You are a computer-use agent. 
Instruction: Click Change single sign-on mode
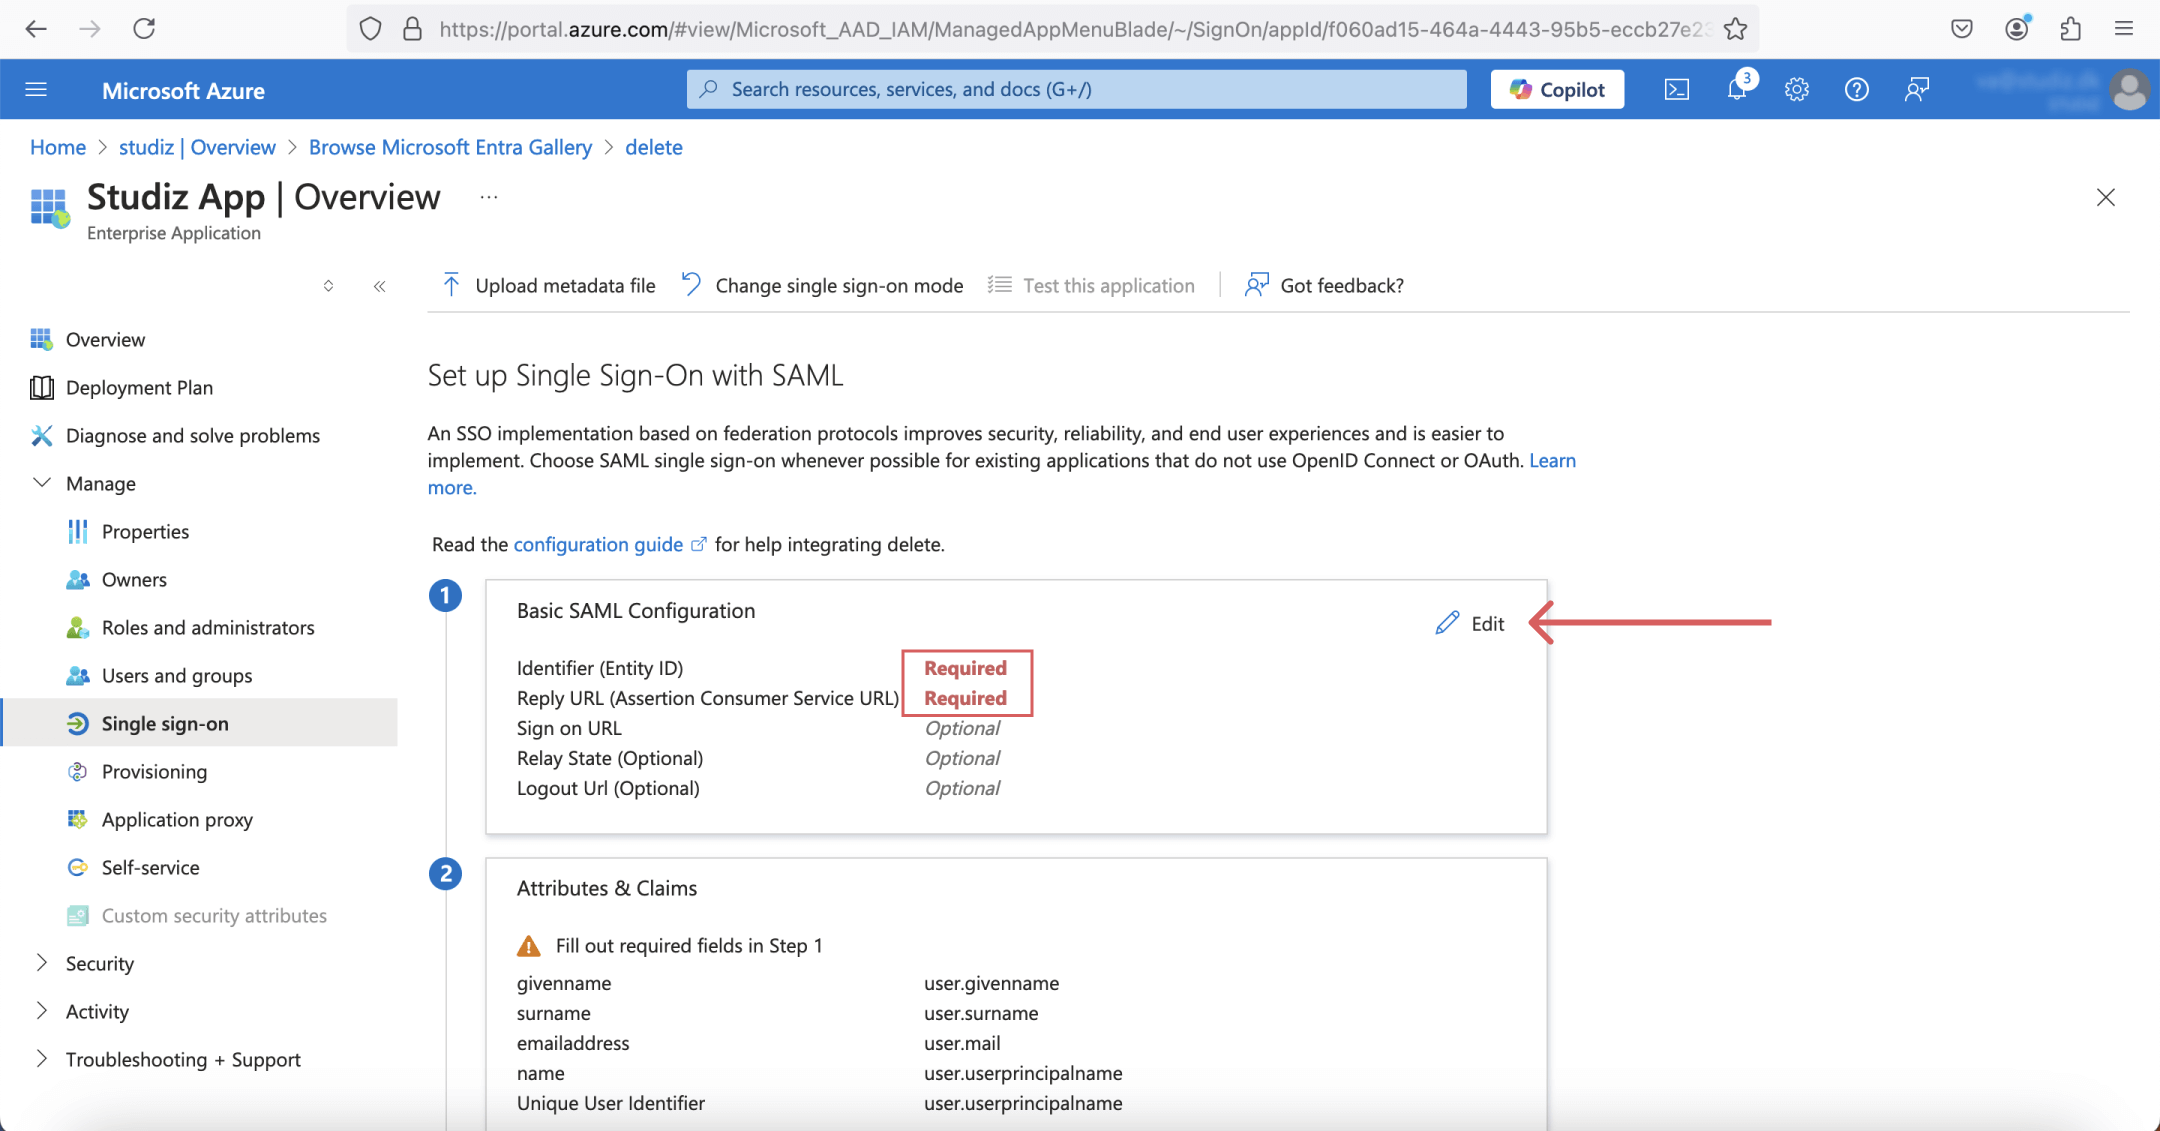(822, 286)
